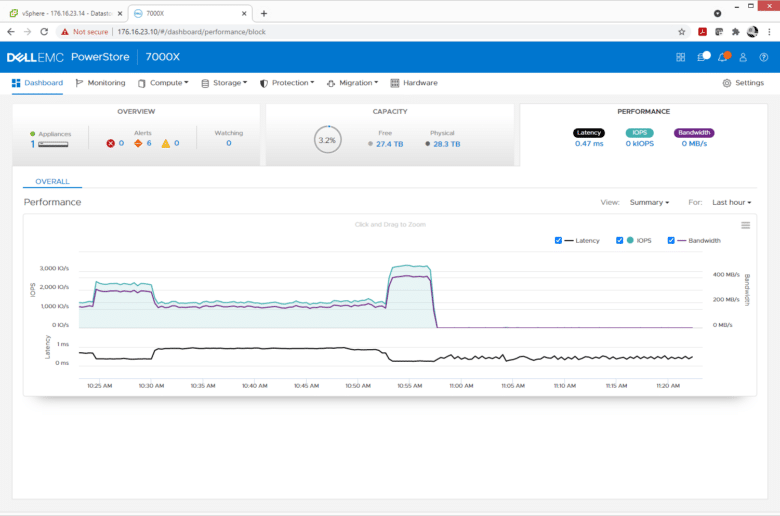Open the jobs/messages icon in header
This screenshot has height=516, width=780.
point(703,57)
